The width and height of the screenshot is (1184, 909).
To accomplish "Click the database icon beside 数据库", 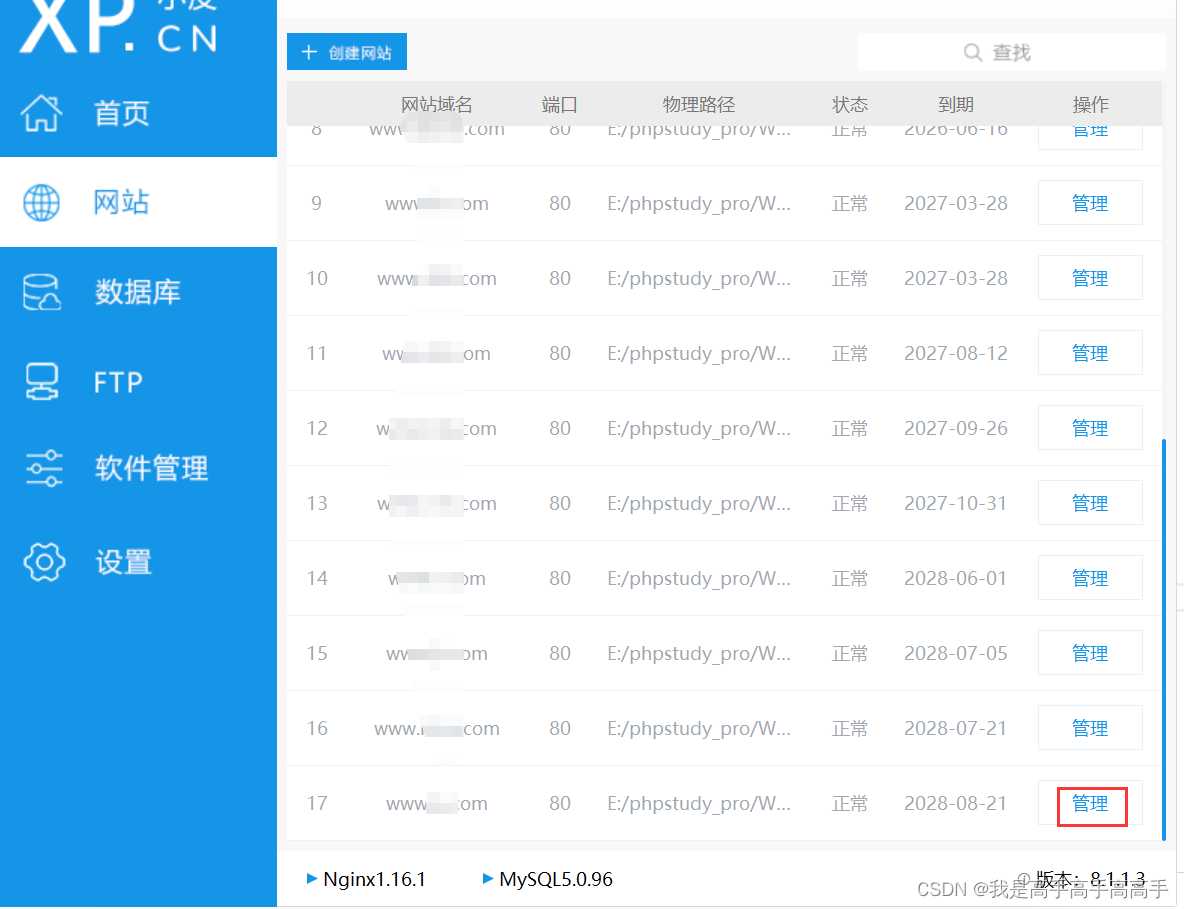I will [42, 291].
